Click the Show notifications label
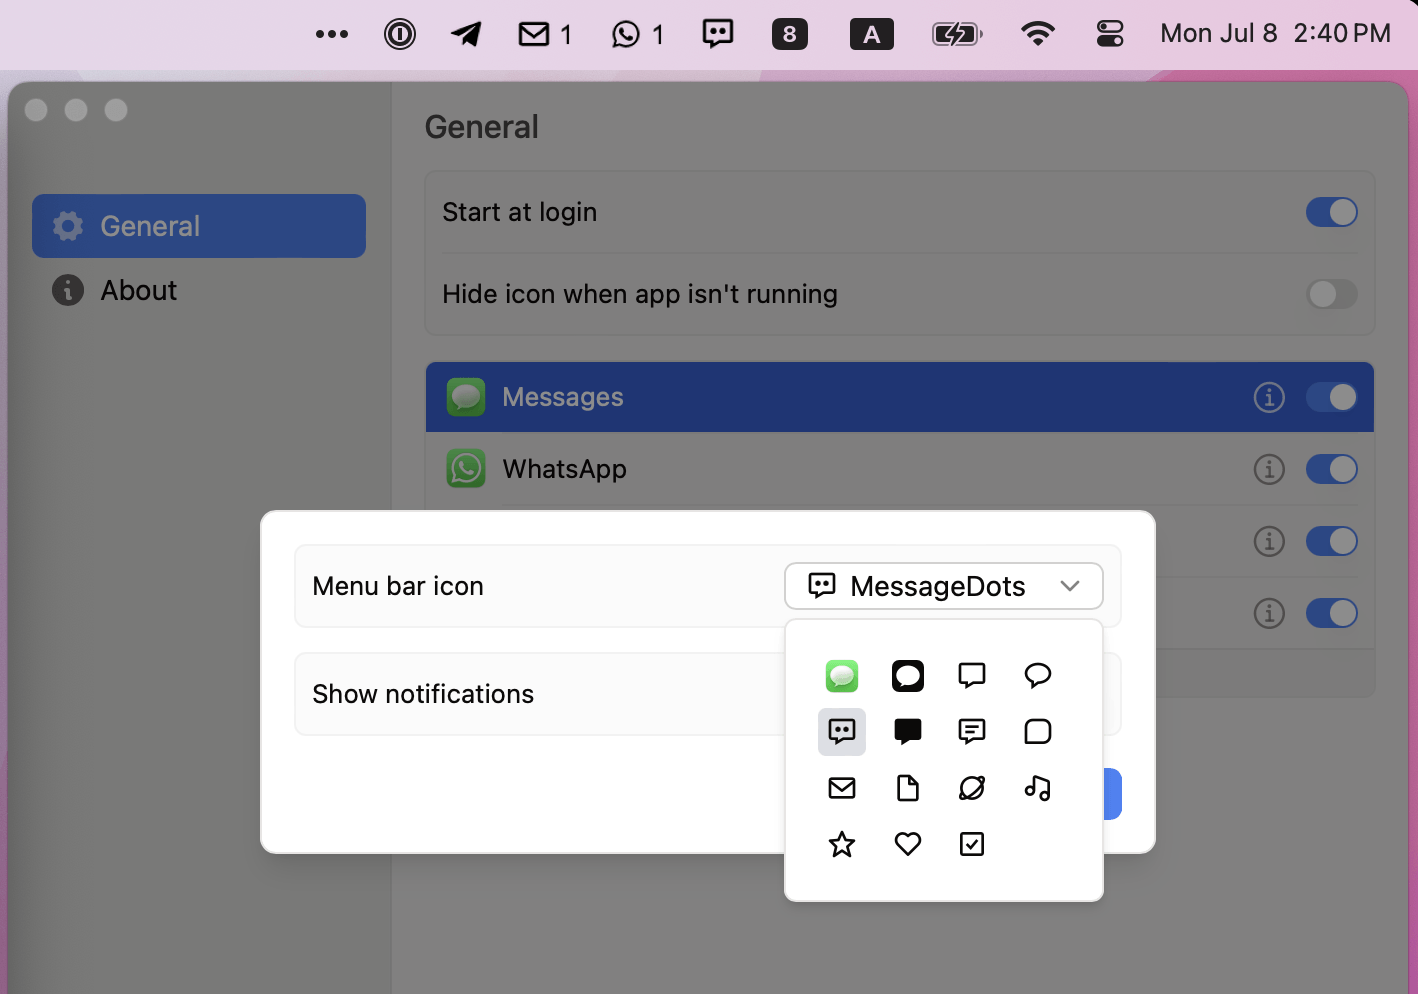The height and width of the screenshot is (994, 1418). [x=423, y=694]
